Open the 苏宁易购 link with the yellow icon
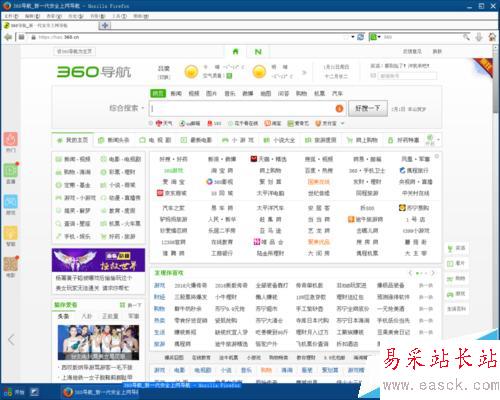Screen dimensions: 500x400 414,208
